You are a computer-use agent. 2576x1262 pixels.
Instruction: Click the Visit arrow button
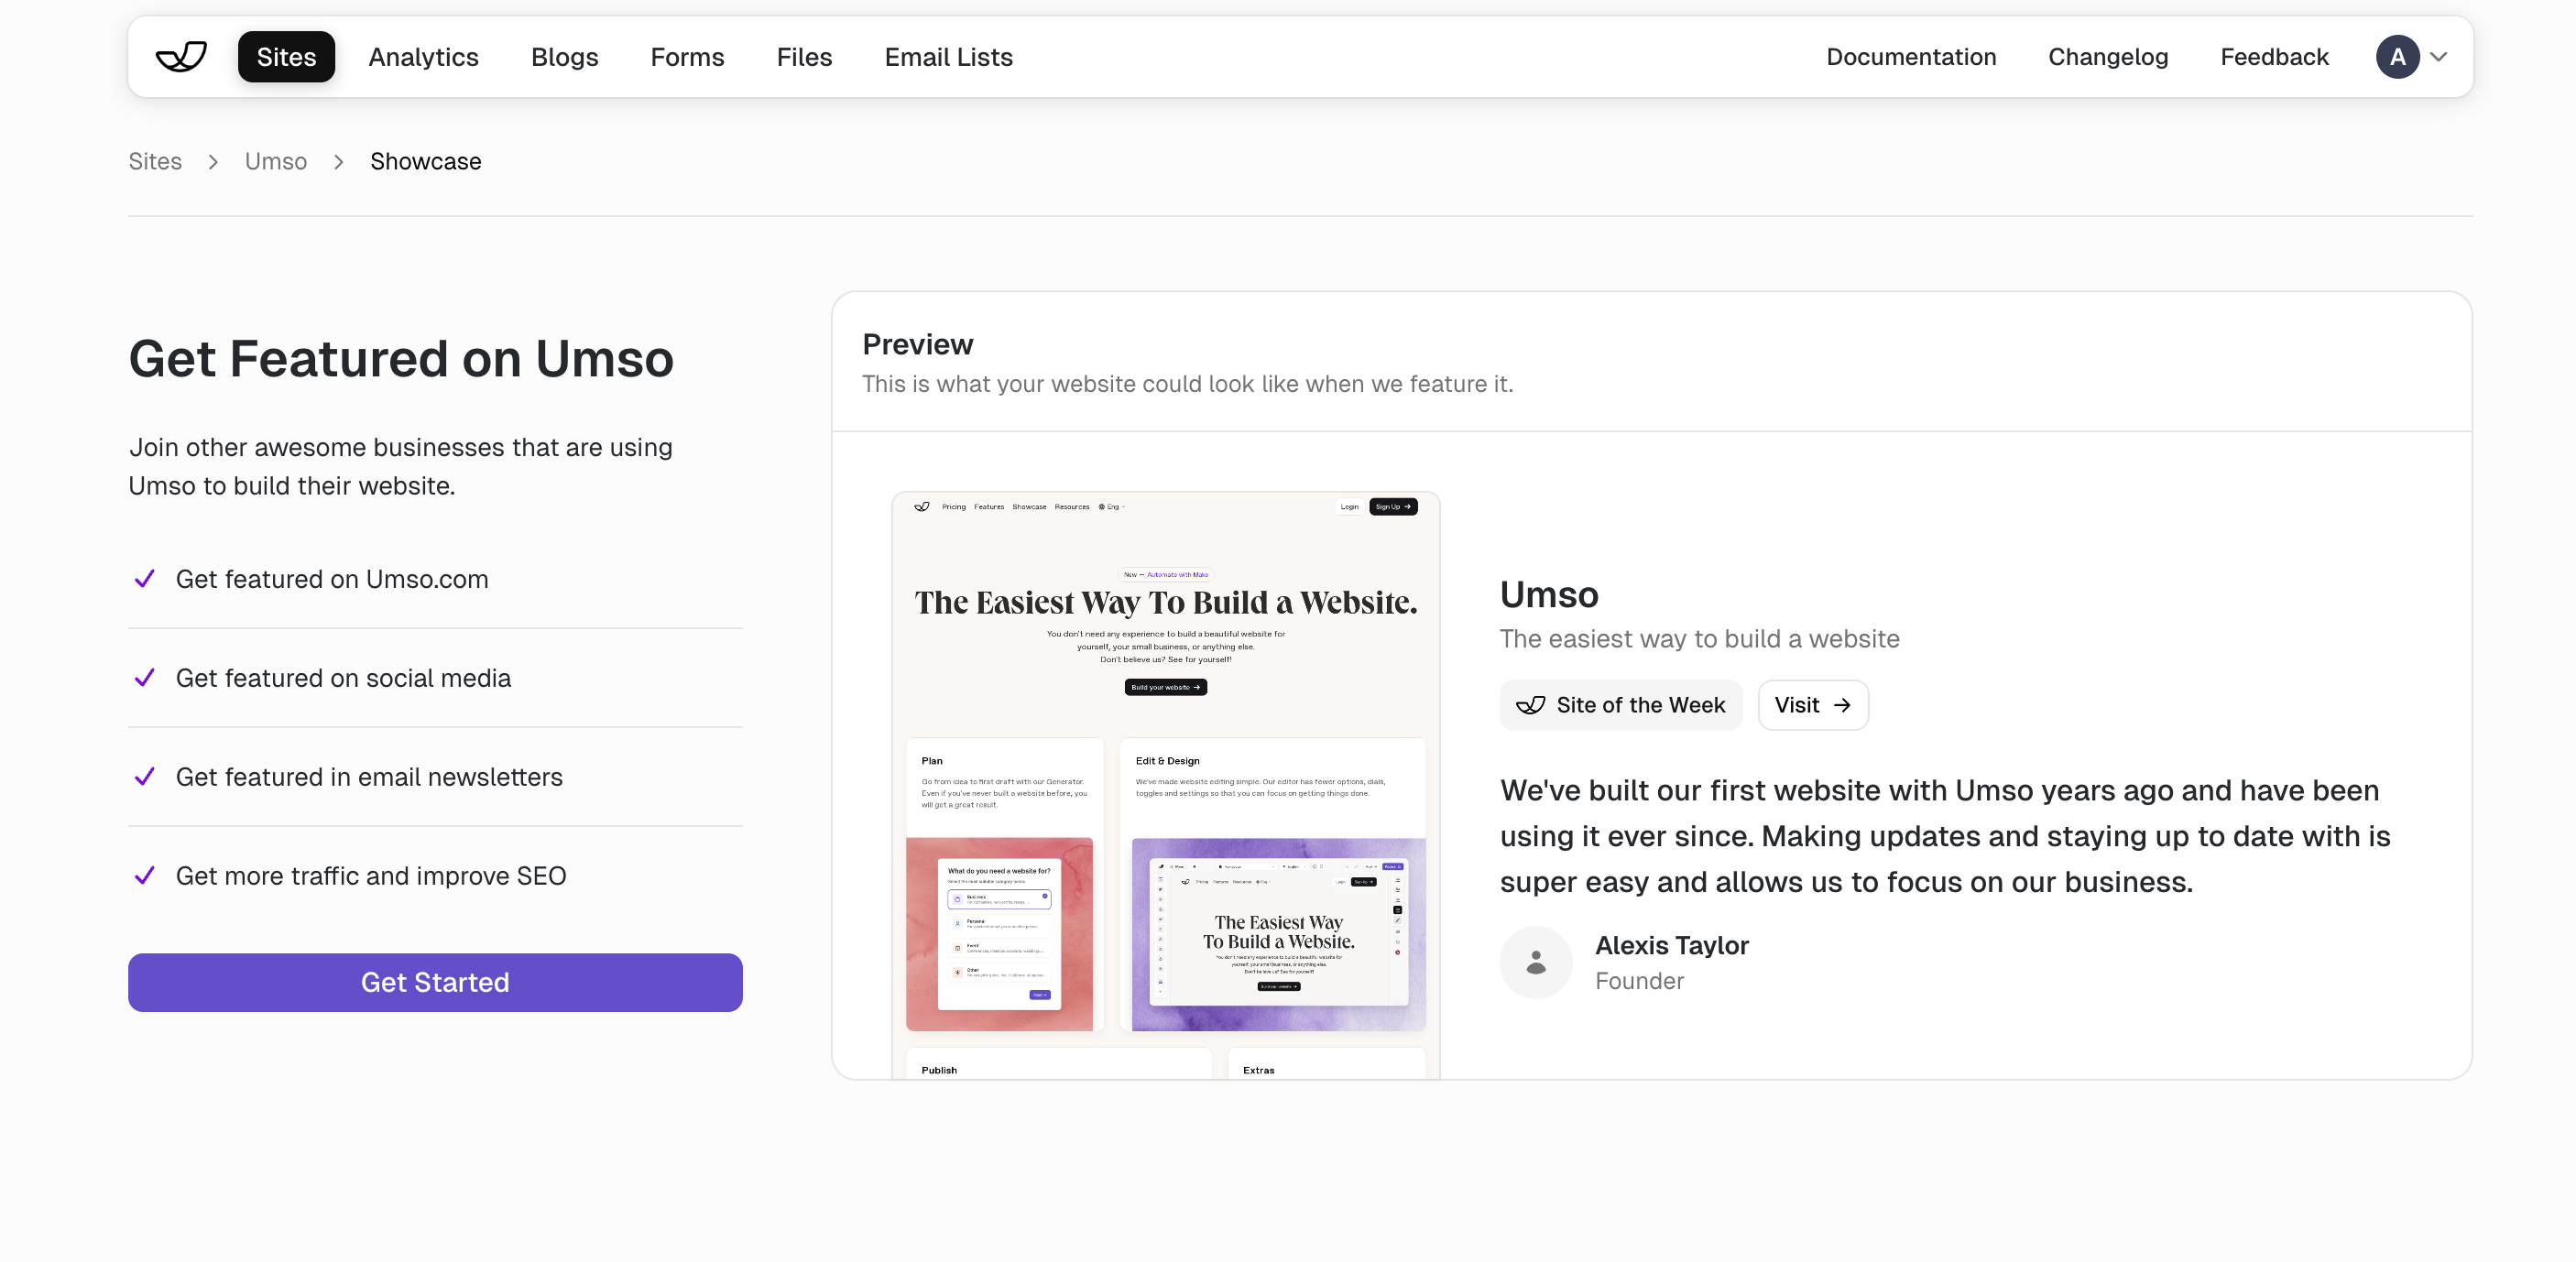pyautogui.click(x=1812, y=705)
